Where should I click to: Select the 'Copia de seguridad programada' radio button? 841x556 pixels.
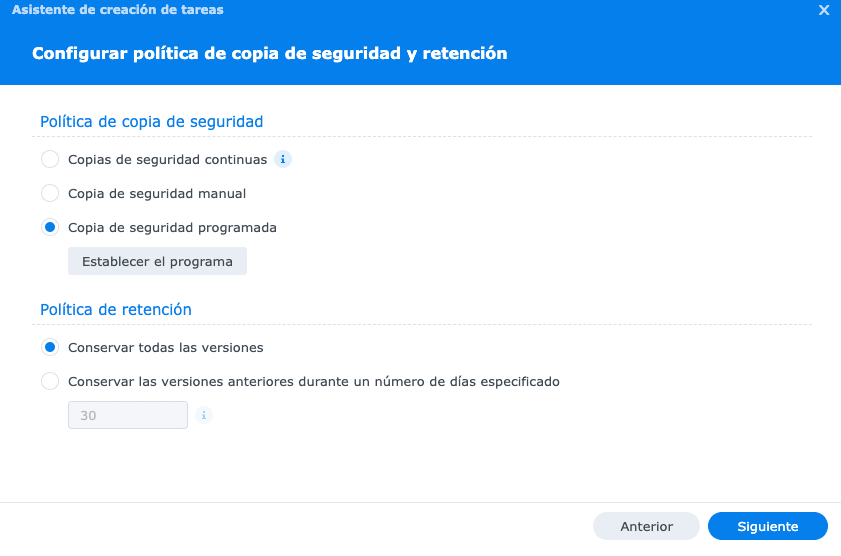coord(50,227)
